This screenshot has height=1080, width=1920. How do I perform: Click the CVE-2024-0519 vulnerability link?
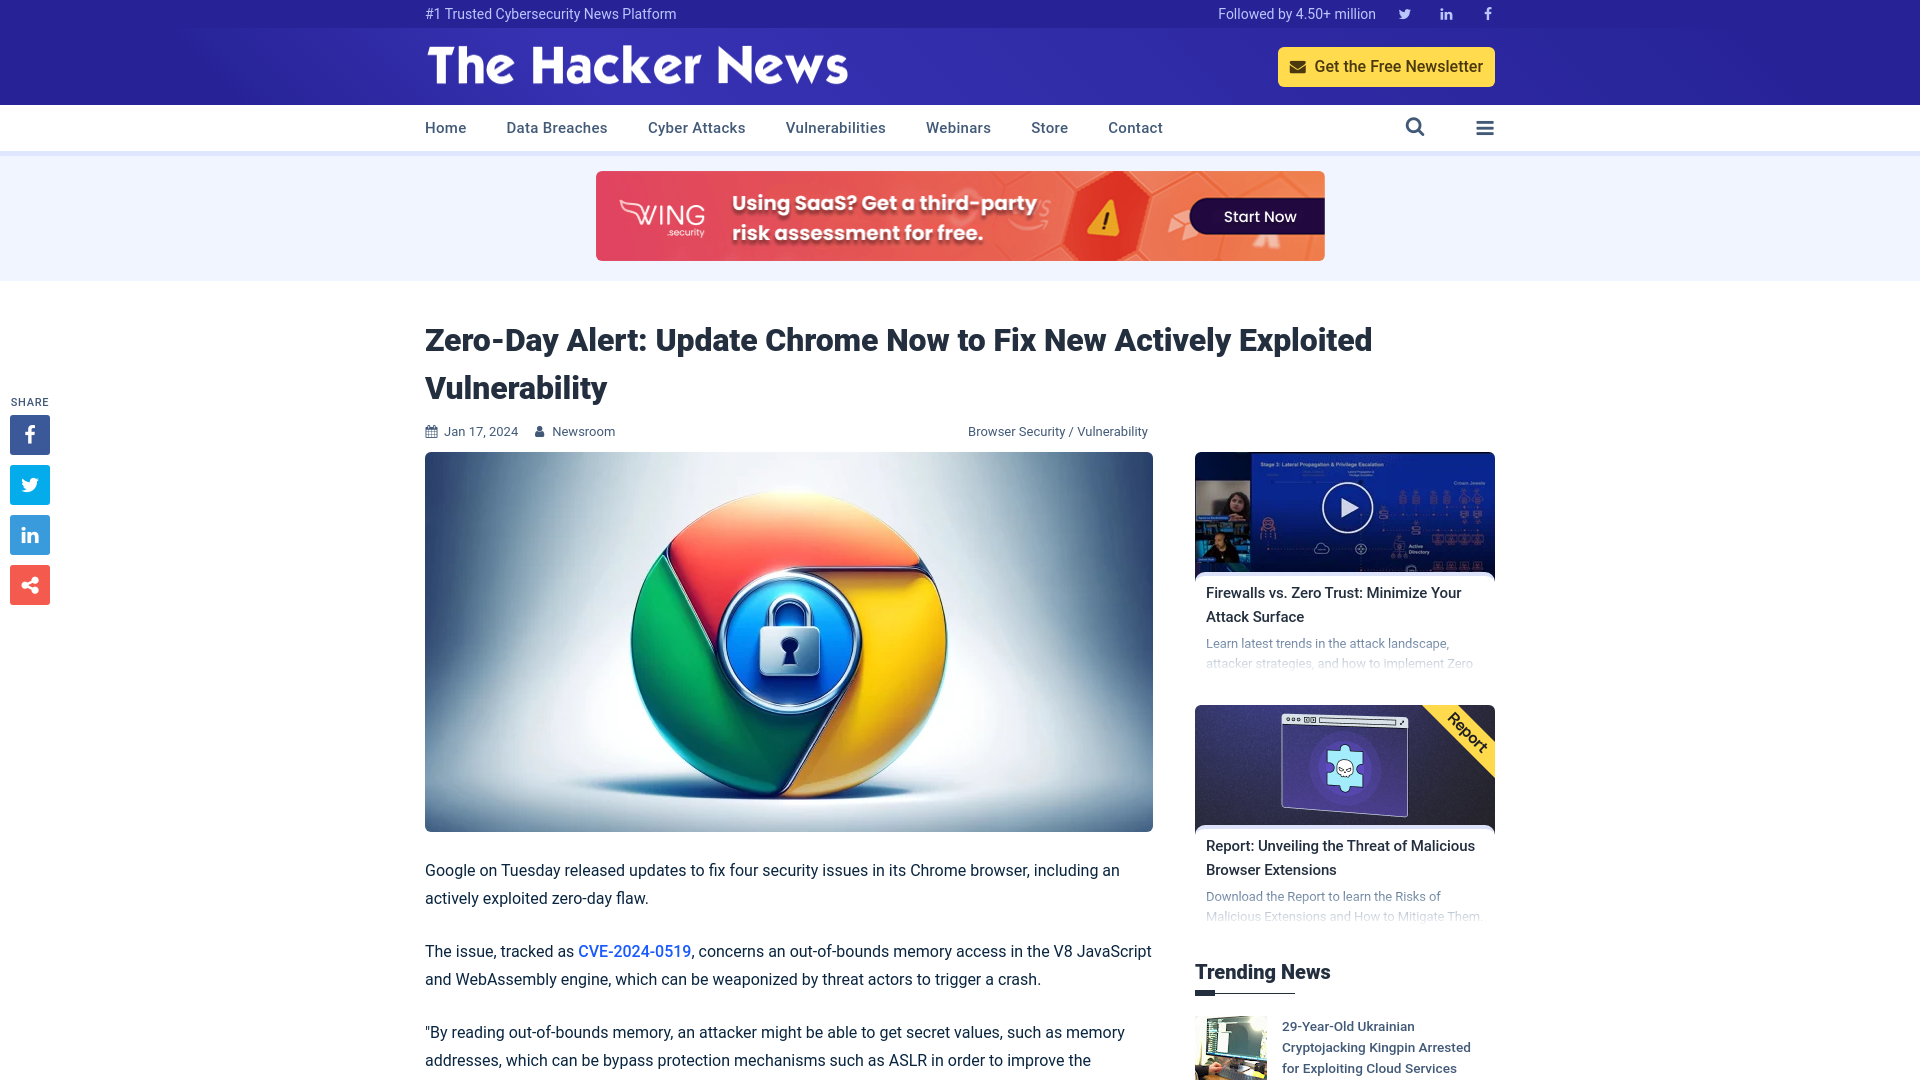[x=634, y=951]
